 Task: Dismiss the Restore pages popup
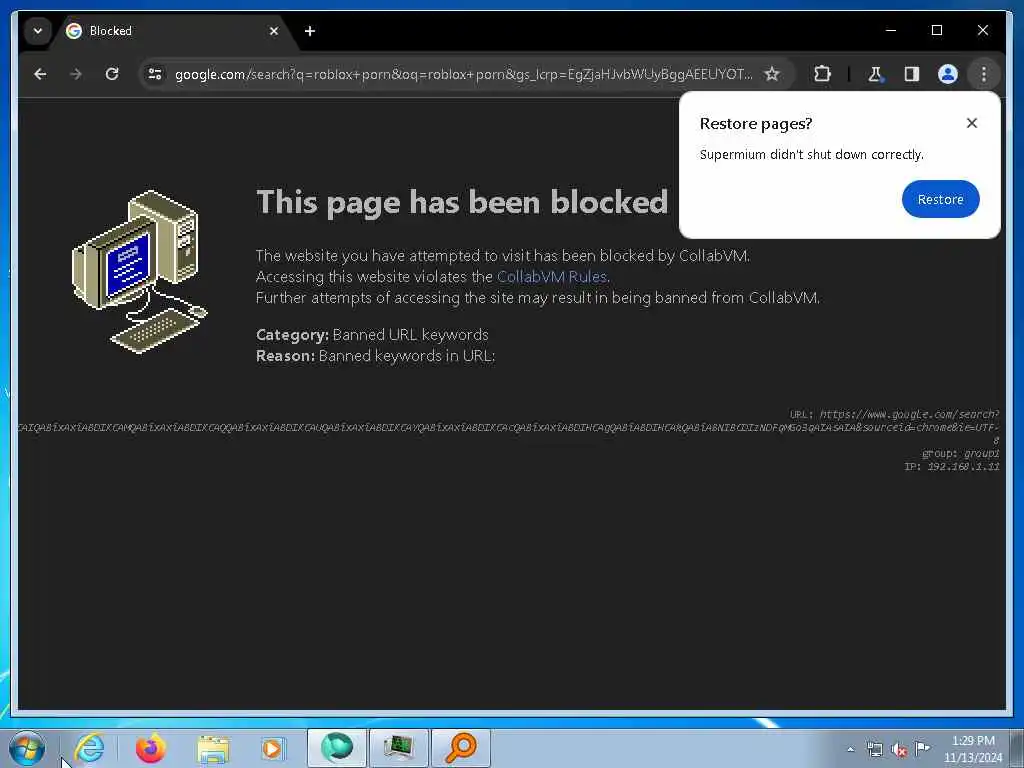click(x=972, y=123)
